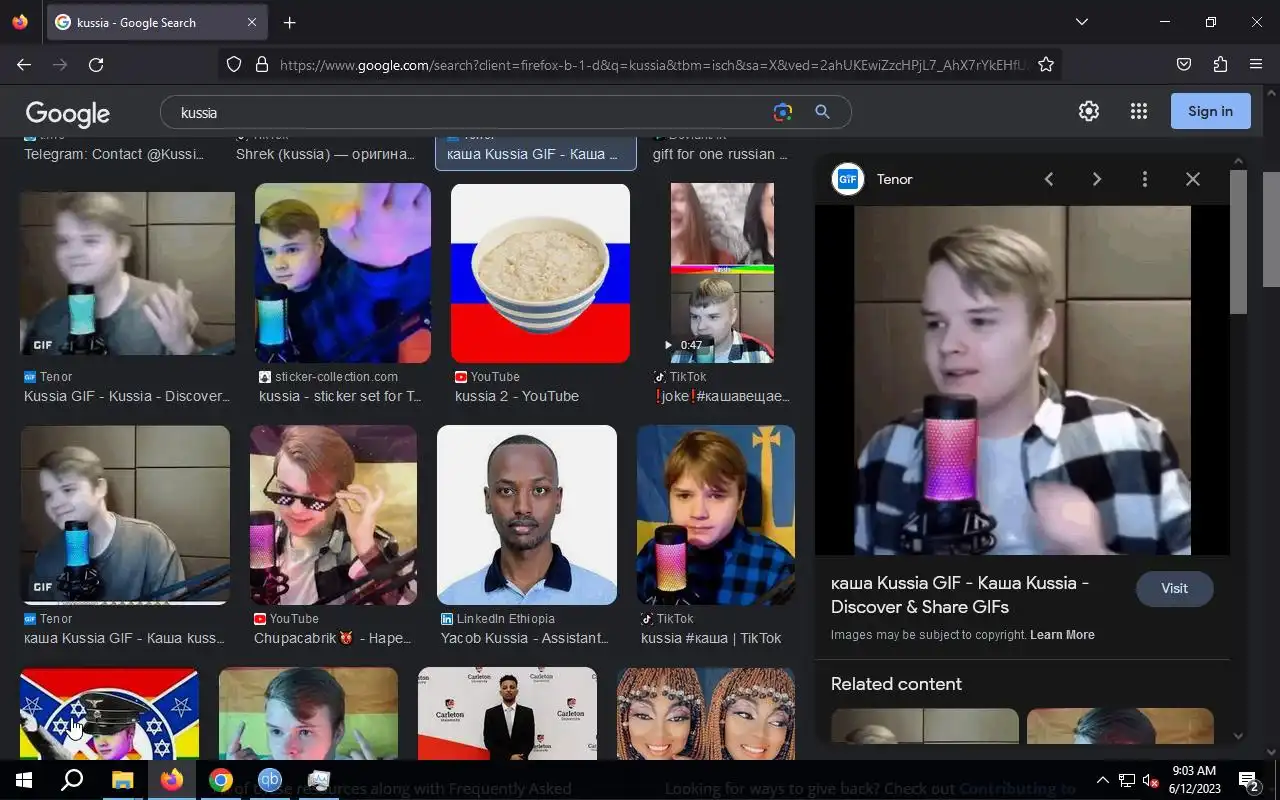Open the Carleton podium man thumbnail
The width and height of the screenshot is (1280, 800).
click(507, 713)
